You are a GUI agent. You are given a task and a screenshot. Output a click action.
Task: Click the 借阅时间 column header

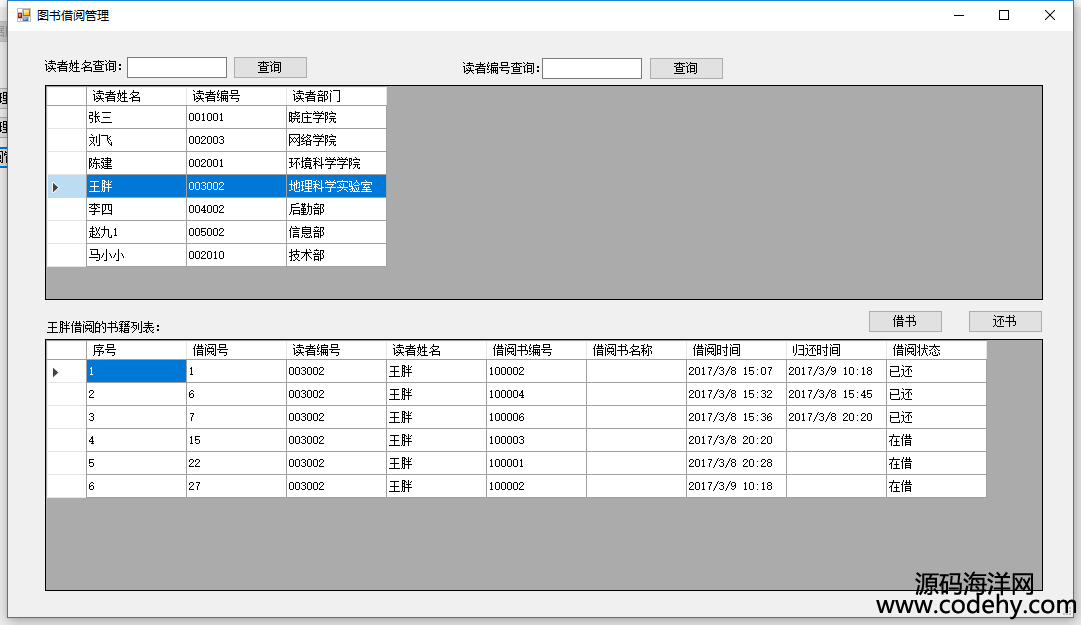tap(735, 350)
